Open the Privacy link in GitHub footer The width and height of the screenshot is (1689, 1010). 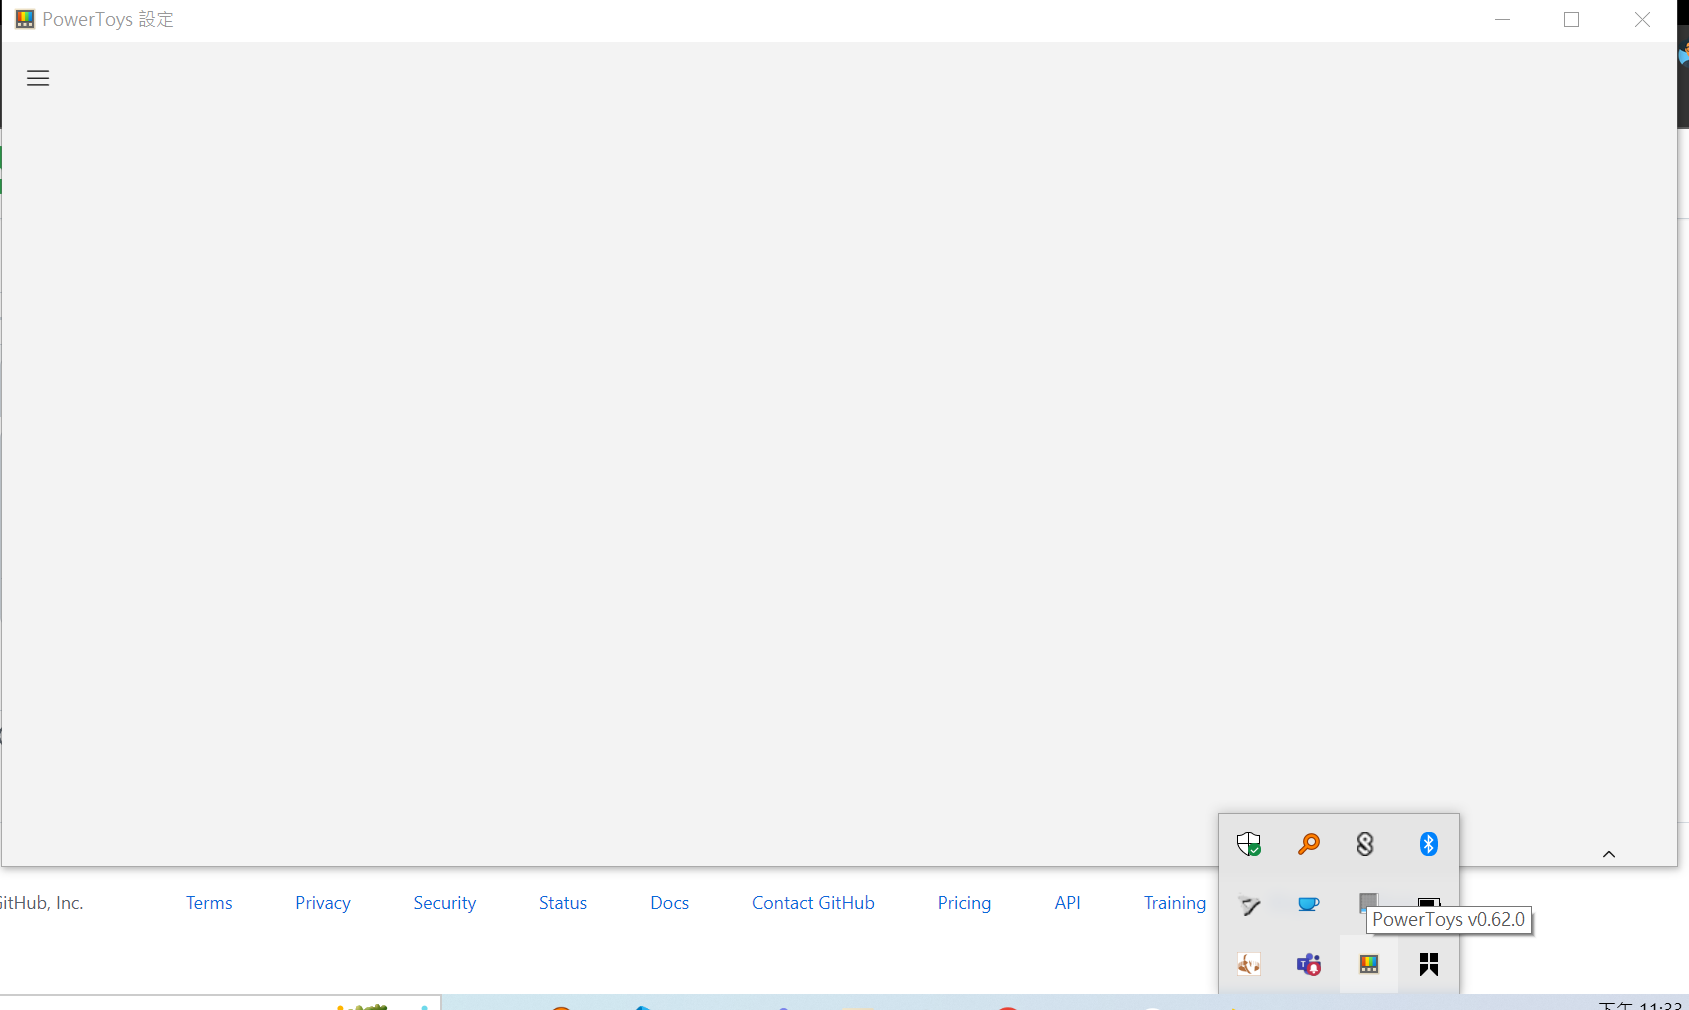323,903
